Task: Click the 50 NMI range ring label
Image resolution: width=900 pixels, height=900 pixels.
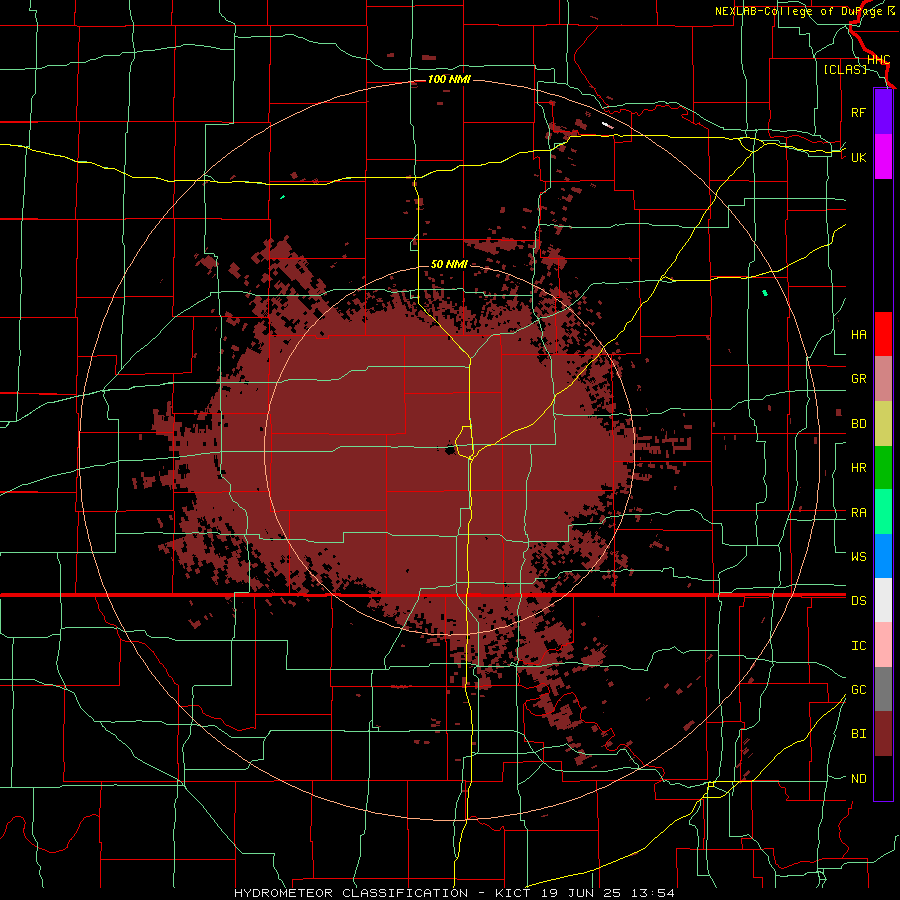Action: click(449, 264)
